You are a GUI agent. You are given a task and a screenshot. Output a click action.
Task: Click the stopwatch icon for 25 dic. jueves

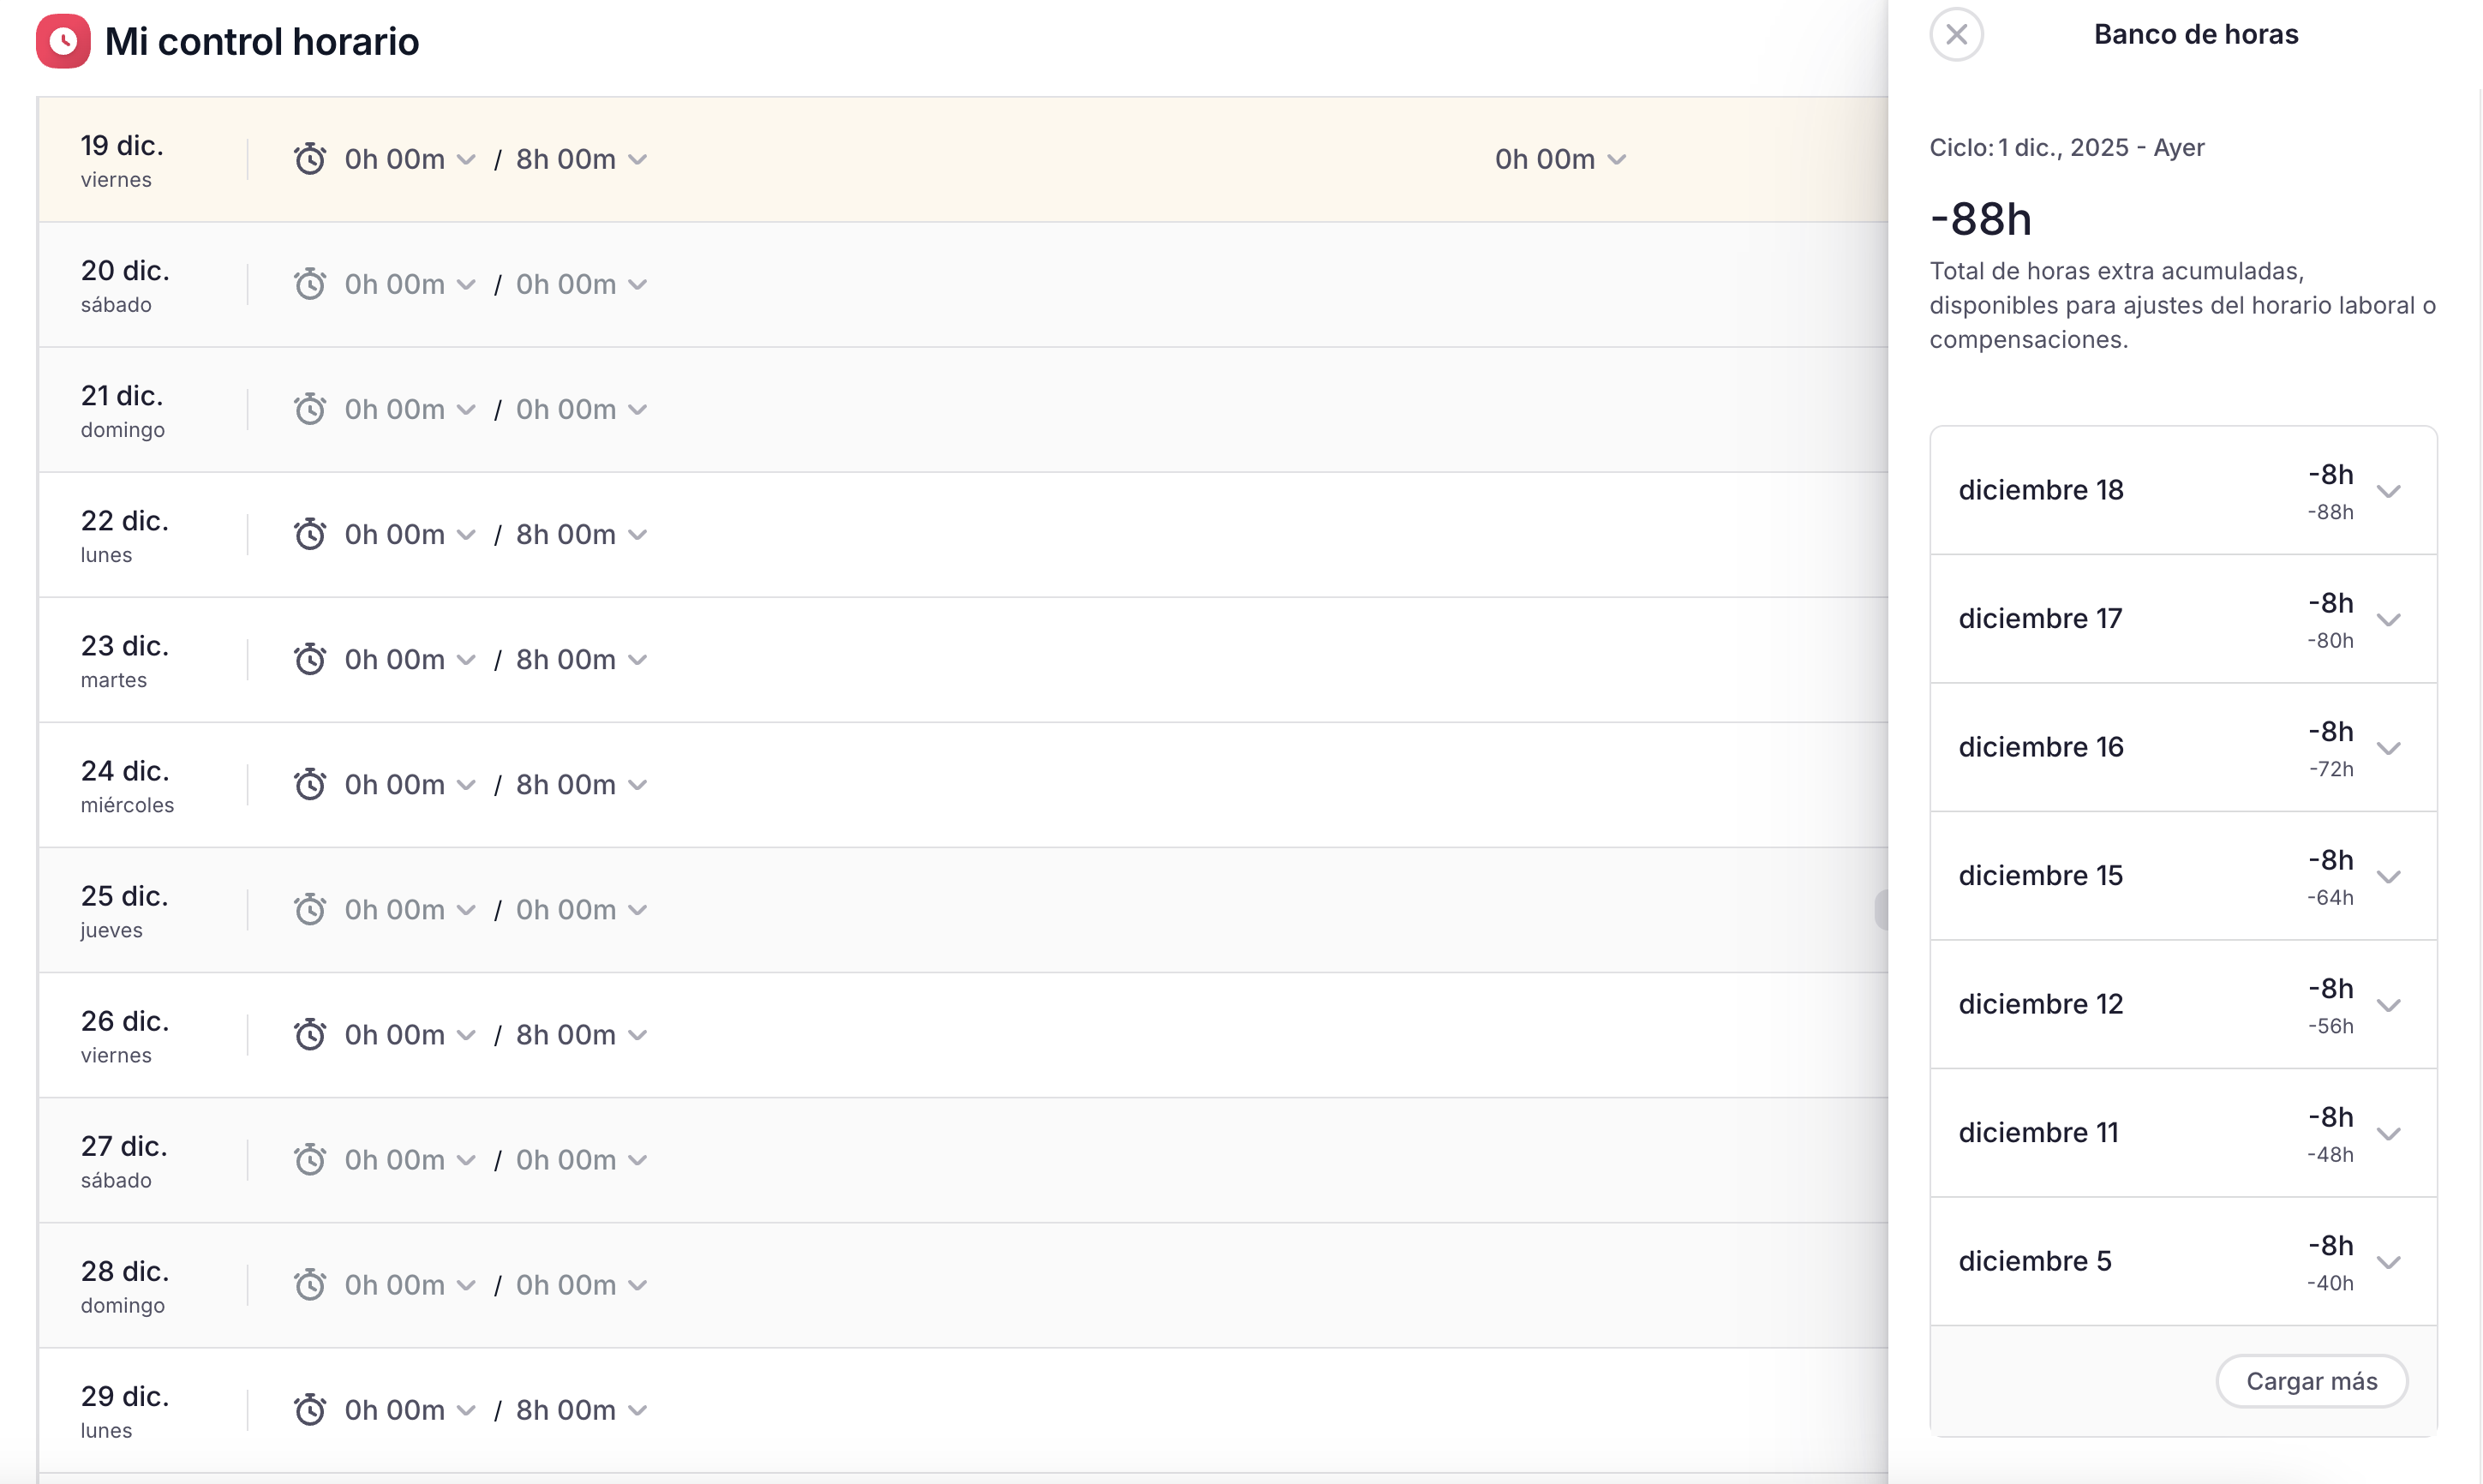click(x=310, y=909)
